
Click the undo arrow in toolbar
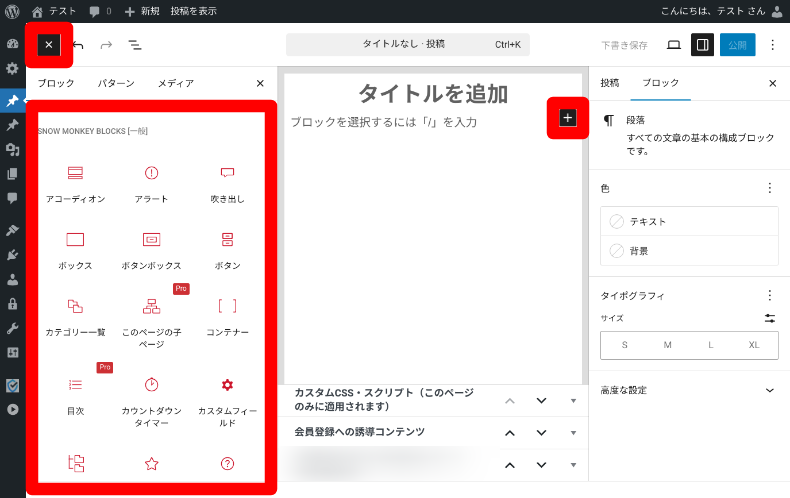[x=78, y=45]
